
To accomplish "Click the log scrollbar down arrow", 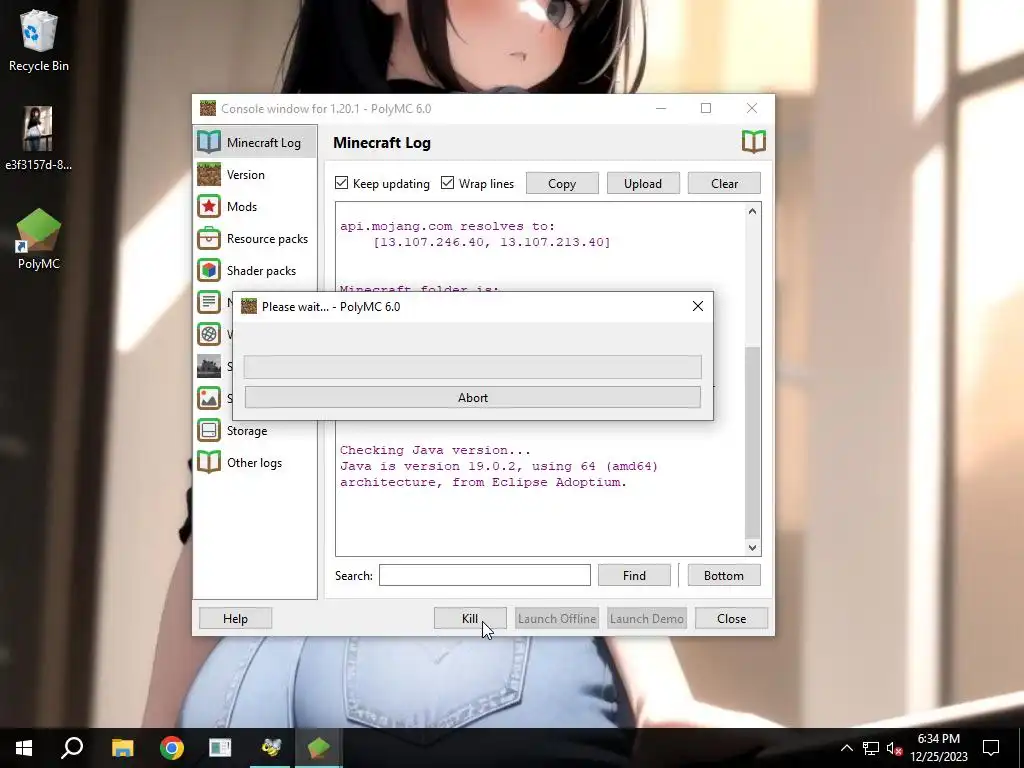I will pos(752,548).
